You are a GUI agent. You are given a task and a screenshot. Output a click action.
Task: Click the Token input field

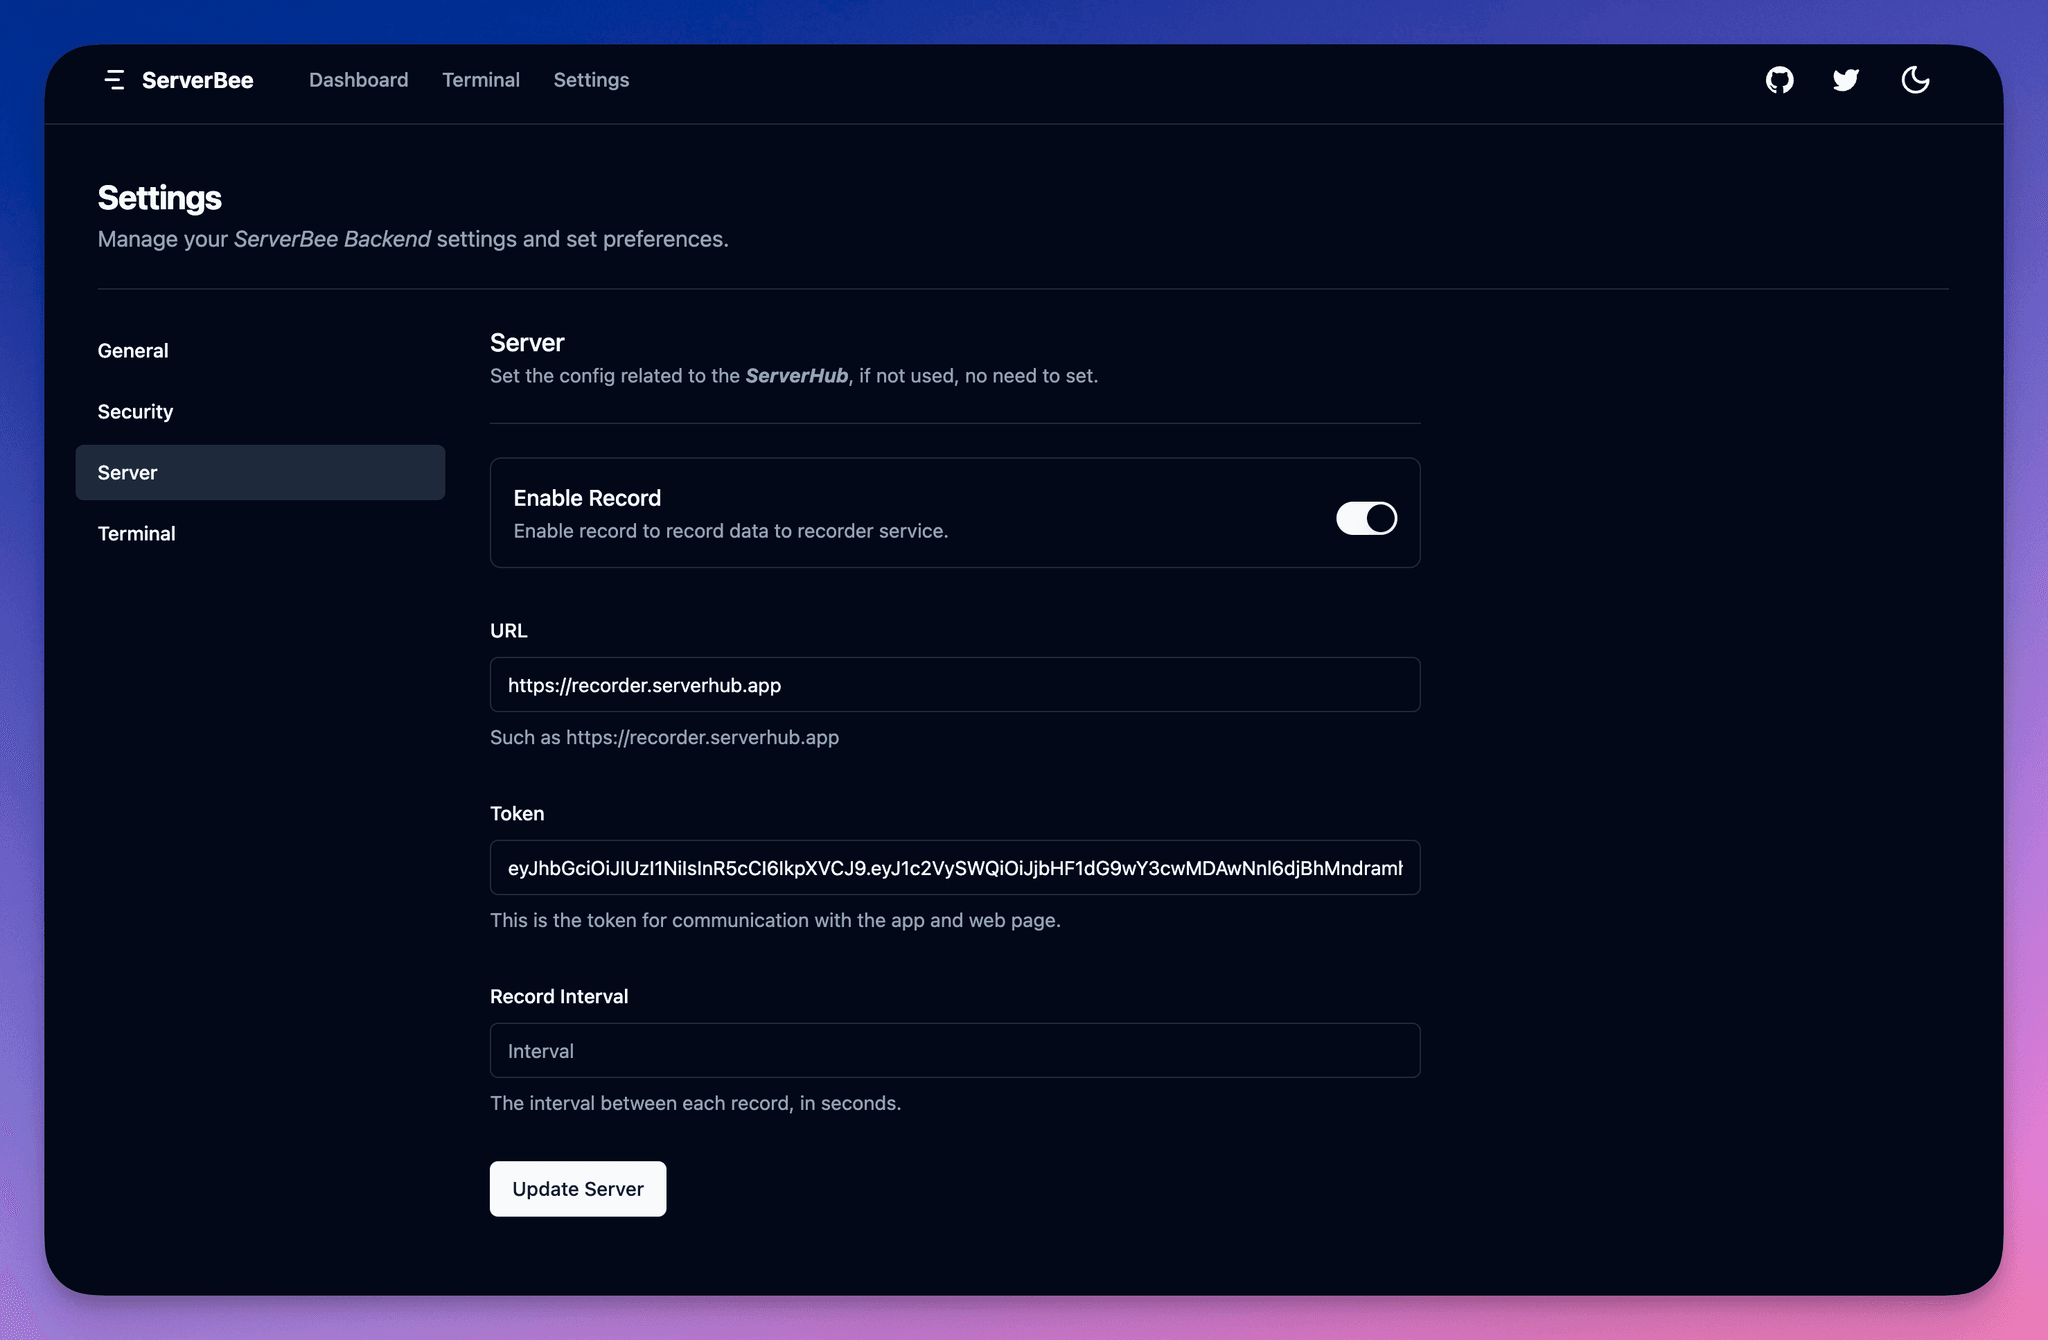(955, 866)
